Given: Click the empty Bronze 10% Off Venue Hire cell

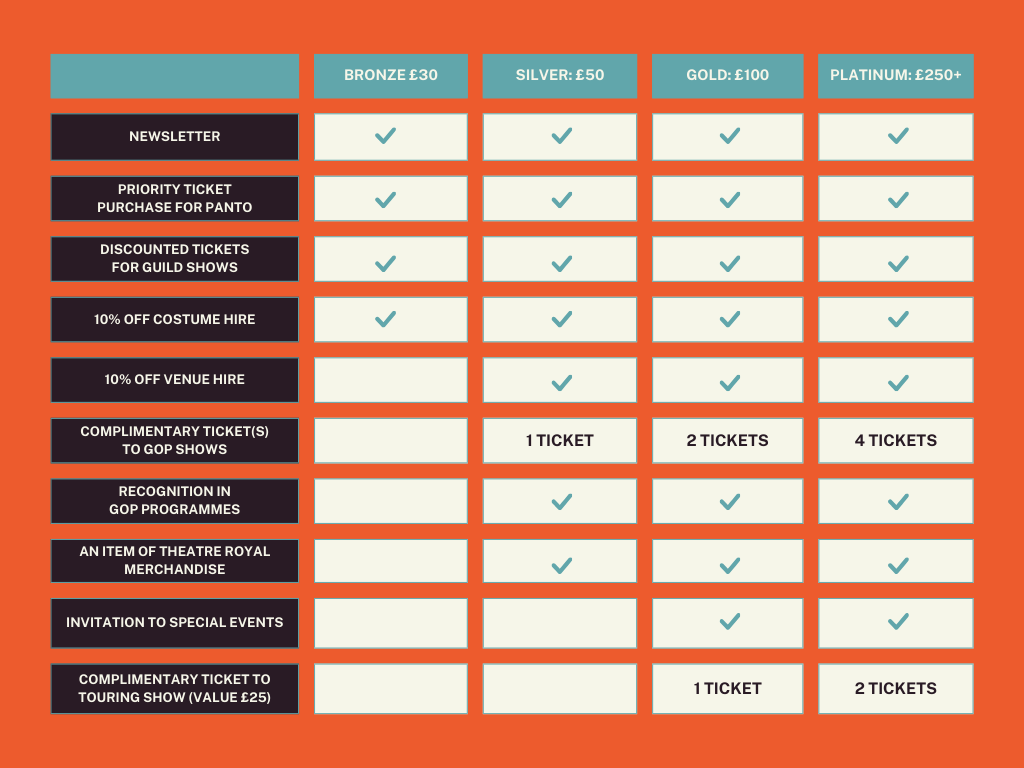Looking at the screenshot, I should [391, 380].
